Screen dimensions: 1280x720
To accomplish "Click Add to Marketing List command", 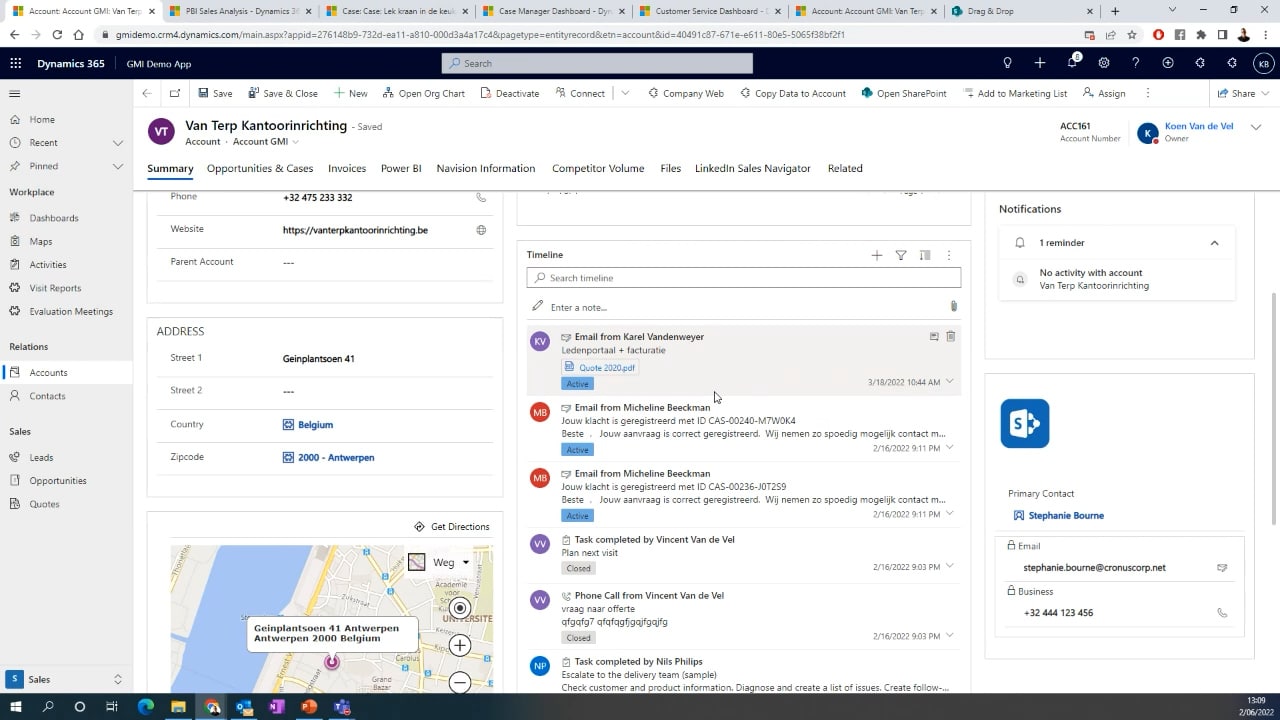I will (1016, 93).
